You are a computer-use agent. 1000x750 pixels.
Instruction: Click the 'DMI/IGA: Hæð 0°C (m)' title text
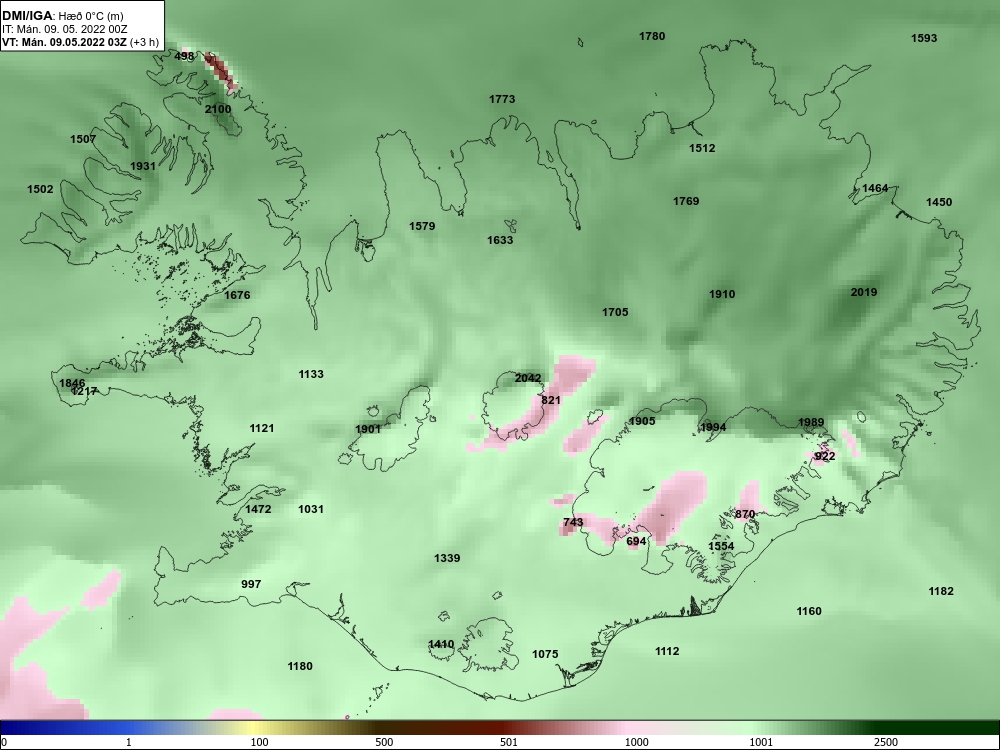[63, 16]
